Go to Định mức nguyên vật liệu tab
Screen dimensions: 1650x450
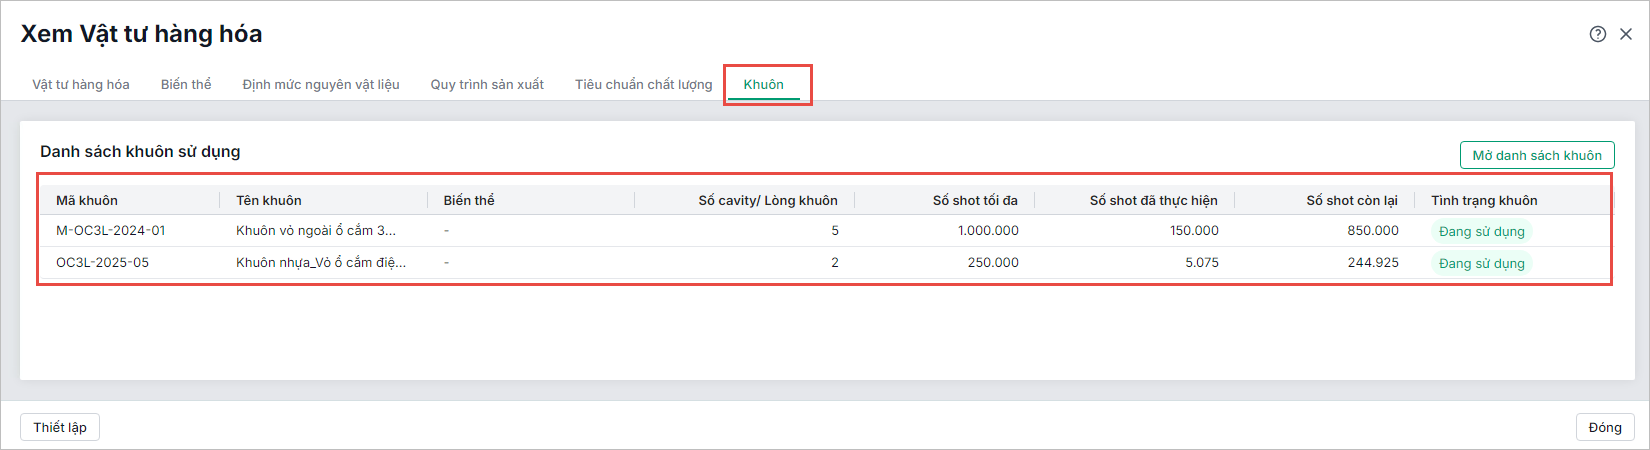click(x=321, y=85)
